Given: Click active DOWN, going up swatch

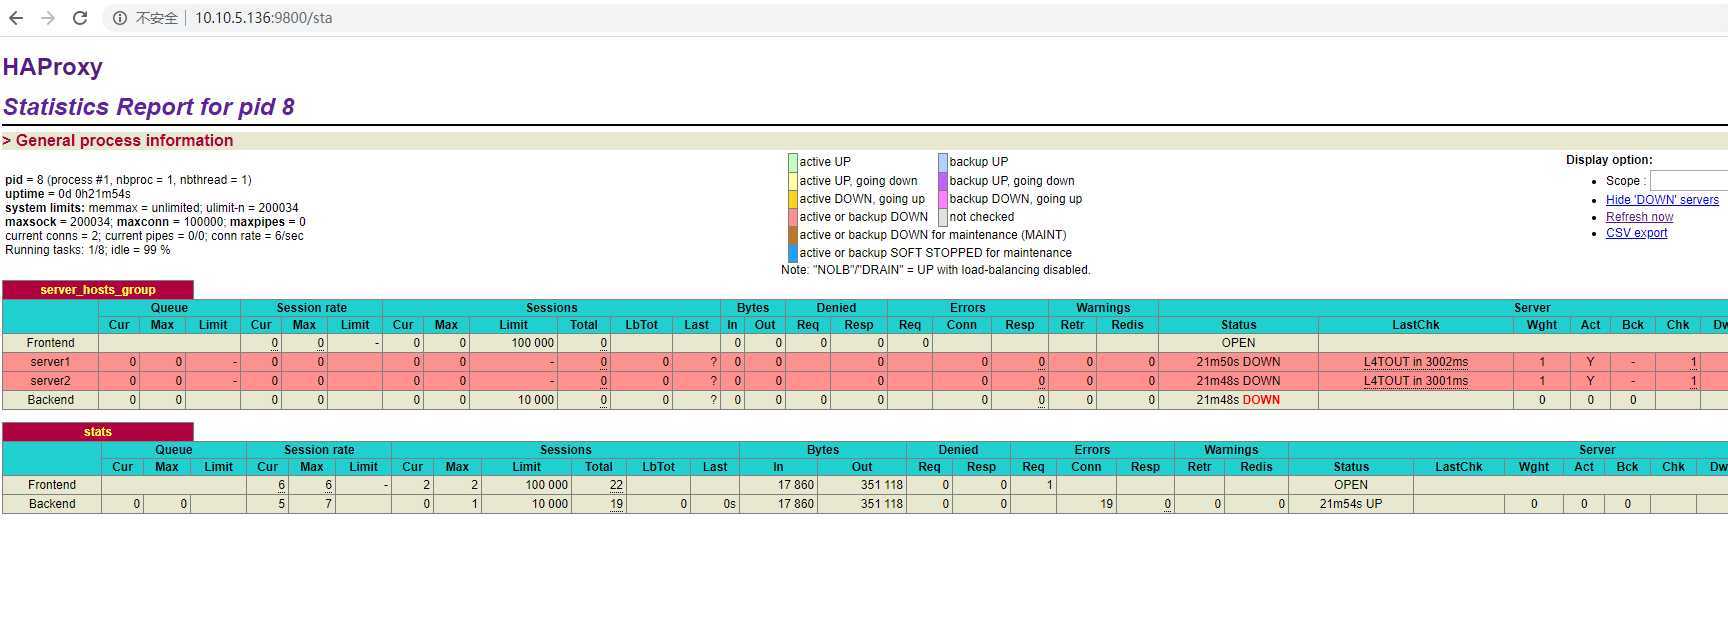Looking at the screenshot, I should (793, 199).
